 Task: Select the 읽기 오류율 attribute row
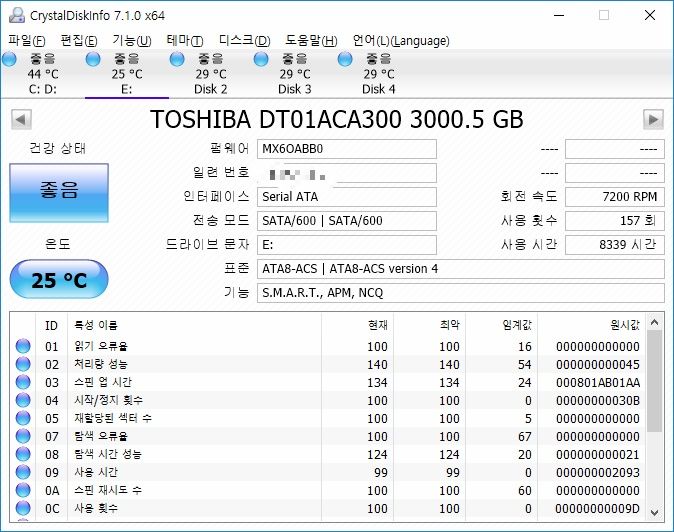click(328, 346)
